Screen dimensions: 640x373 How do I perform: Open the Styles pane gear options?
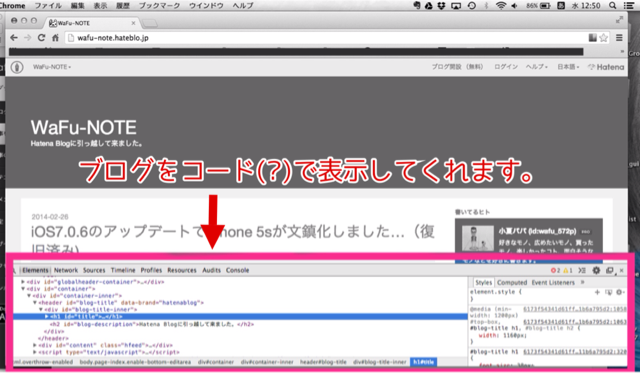[x=620, y=292]
